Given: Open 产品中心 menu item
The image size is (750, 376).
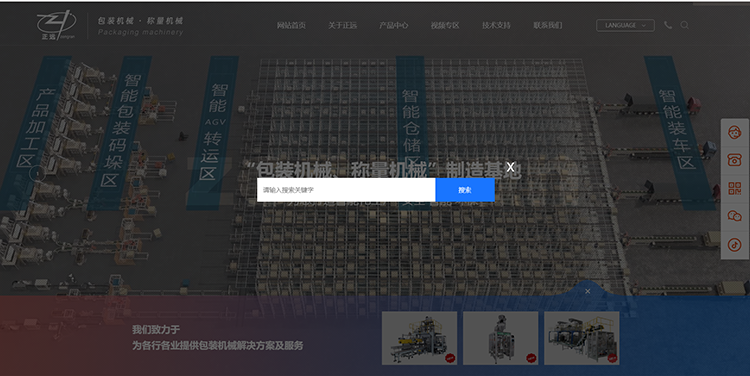Looking at the screenshot, I should (x=394, y=25).
